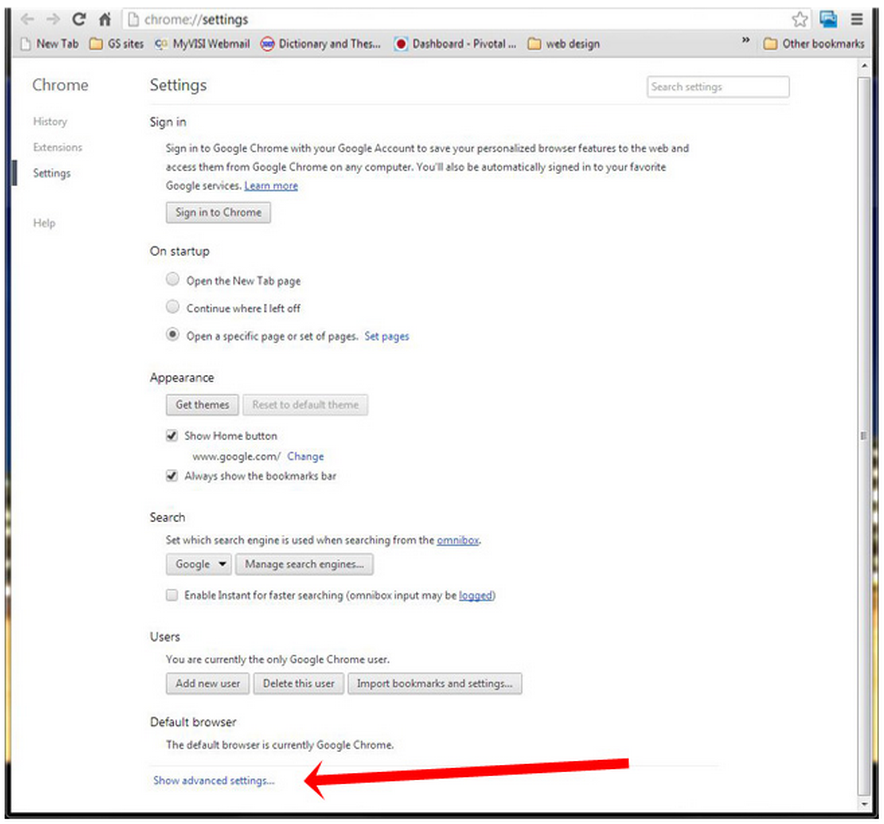Open the omnibox link
The image size is (884, 824).
click(458, 541)
